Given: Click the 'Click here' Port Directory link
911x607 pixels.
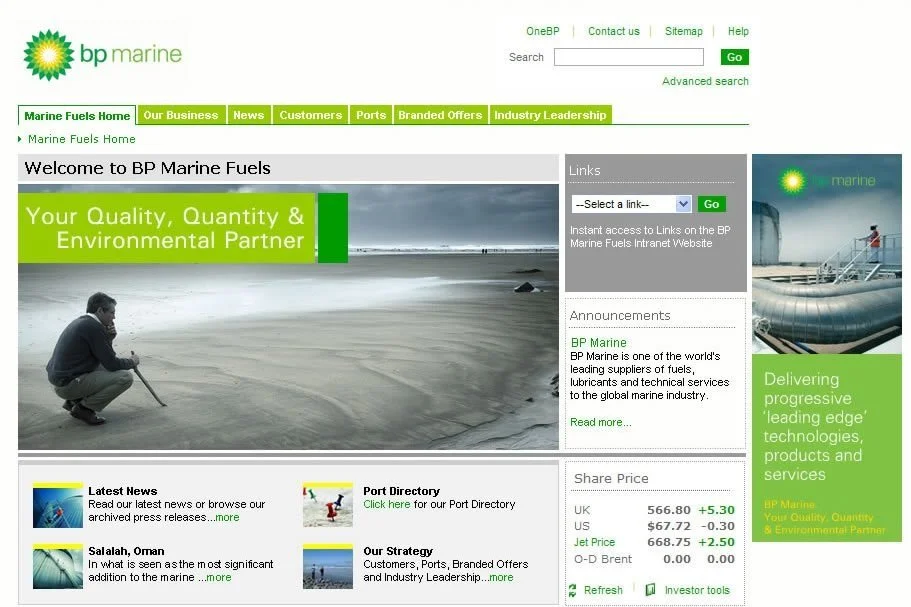Looking at the screenshot, I should point(386,504).
